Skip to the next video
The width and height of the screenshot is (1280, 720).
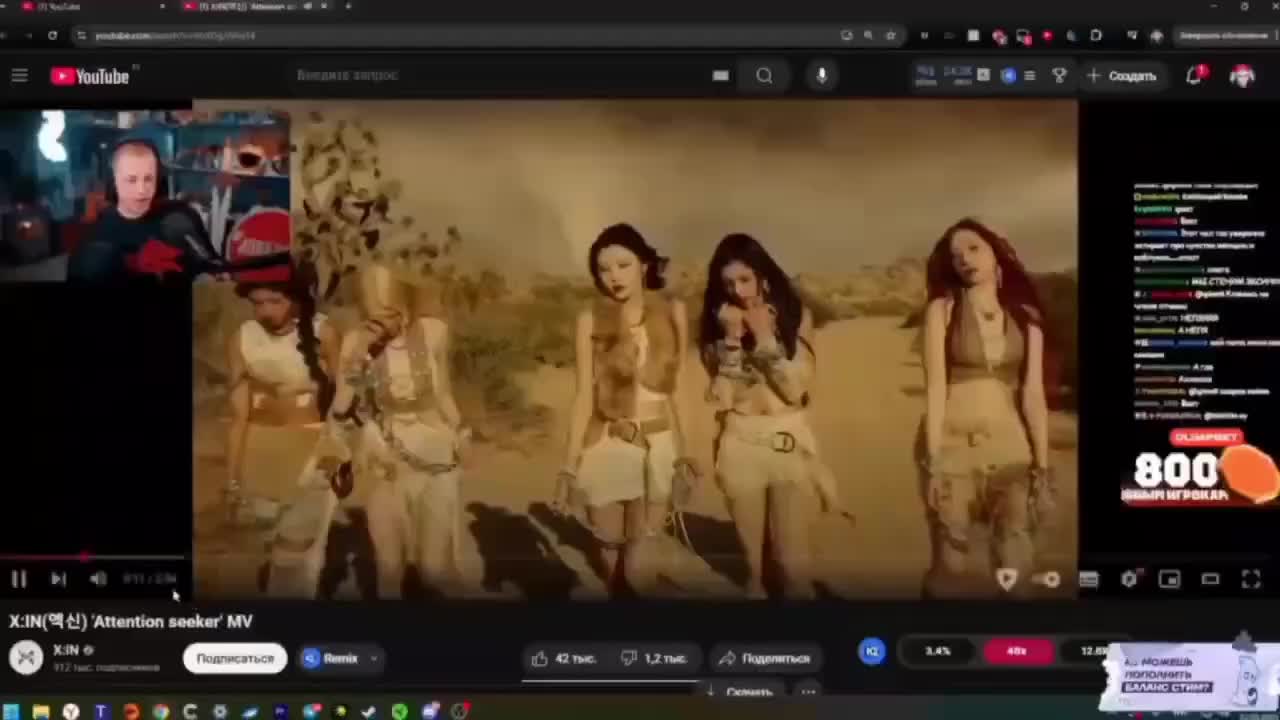coord(58,579)
